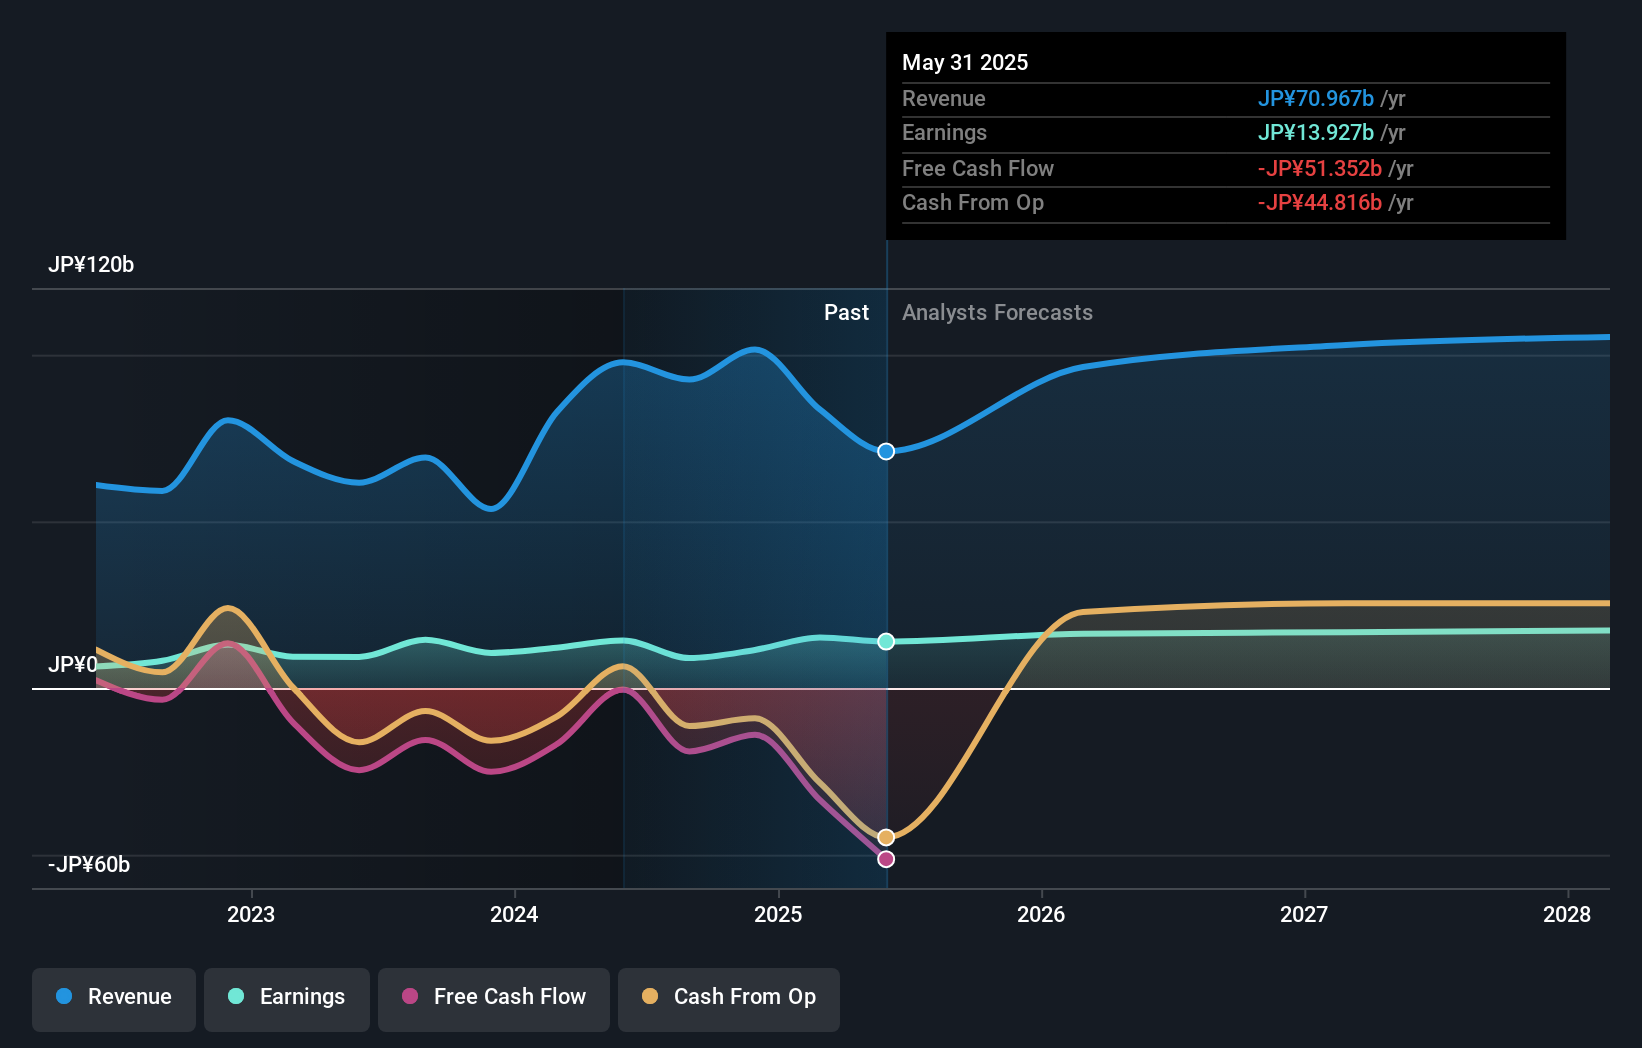Select the Revenue data point marker on chart
The image size is (1642, 1048).
(886, 452)
